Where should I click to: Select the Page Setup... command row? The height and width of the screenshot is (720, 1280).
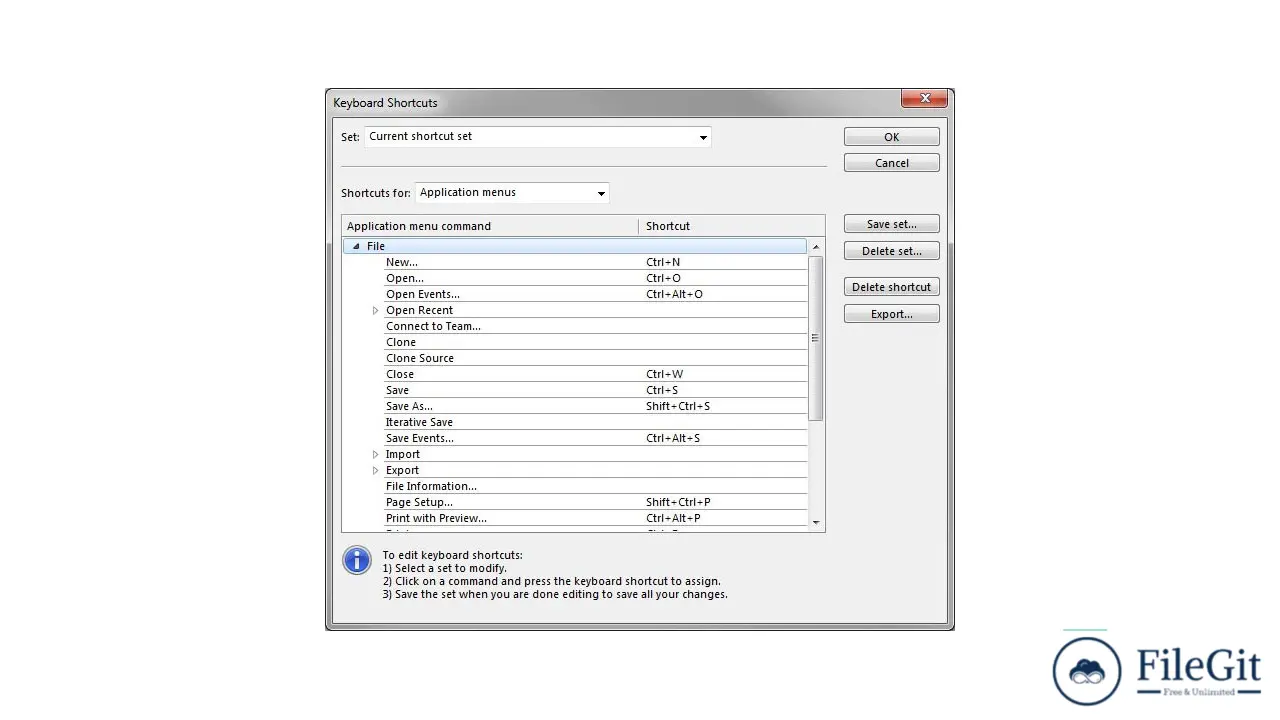595,502
